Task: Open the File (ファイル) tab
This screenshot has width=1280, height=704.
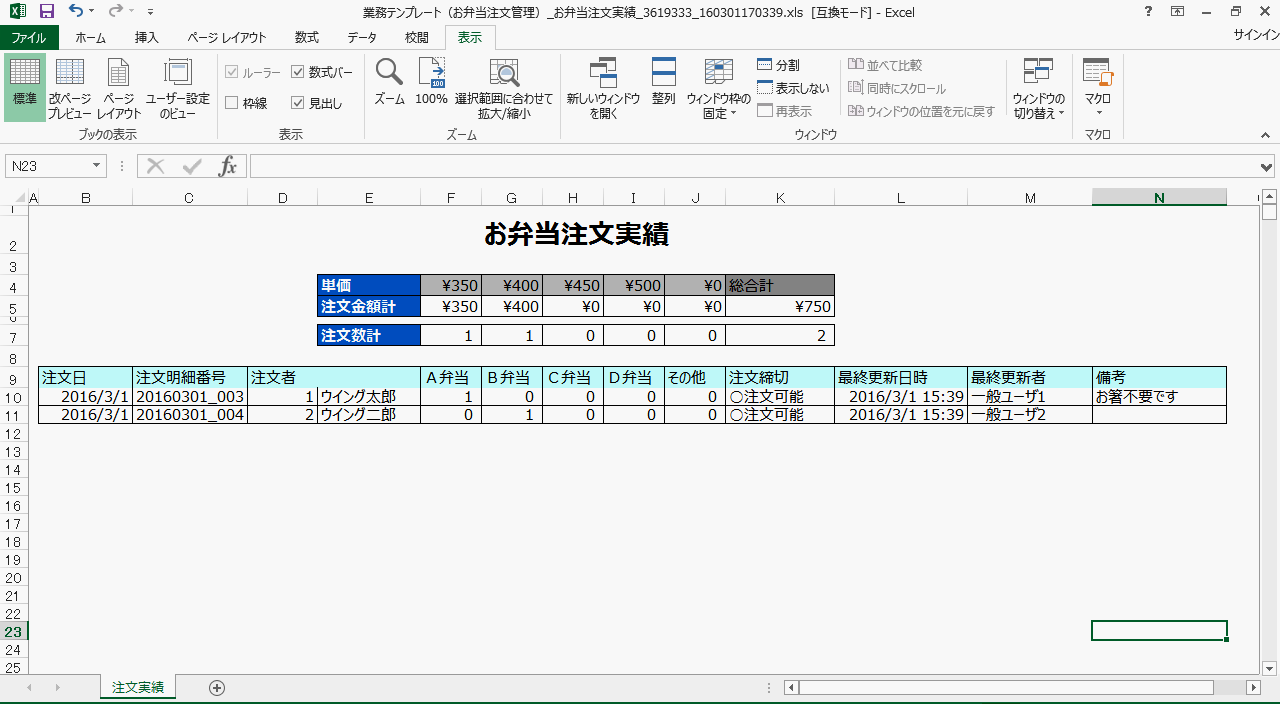Action: click(x=29, y=38)
